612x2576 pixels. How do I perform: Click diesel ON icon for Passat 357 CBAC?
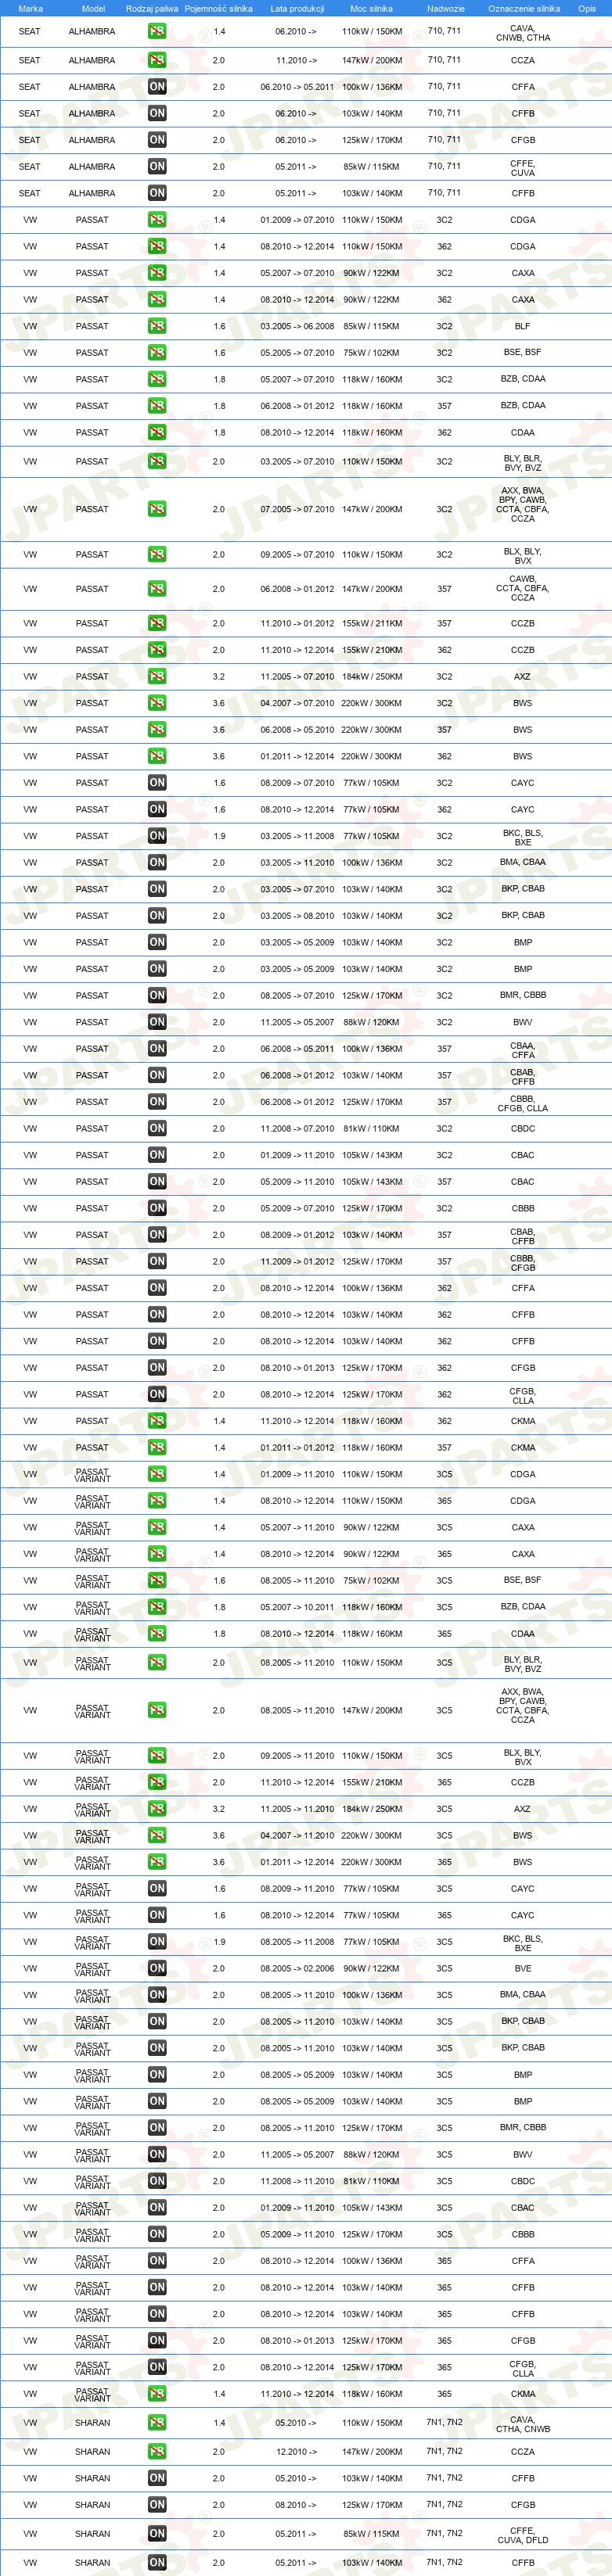(x=157, y=1182)
